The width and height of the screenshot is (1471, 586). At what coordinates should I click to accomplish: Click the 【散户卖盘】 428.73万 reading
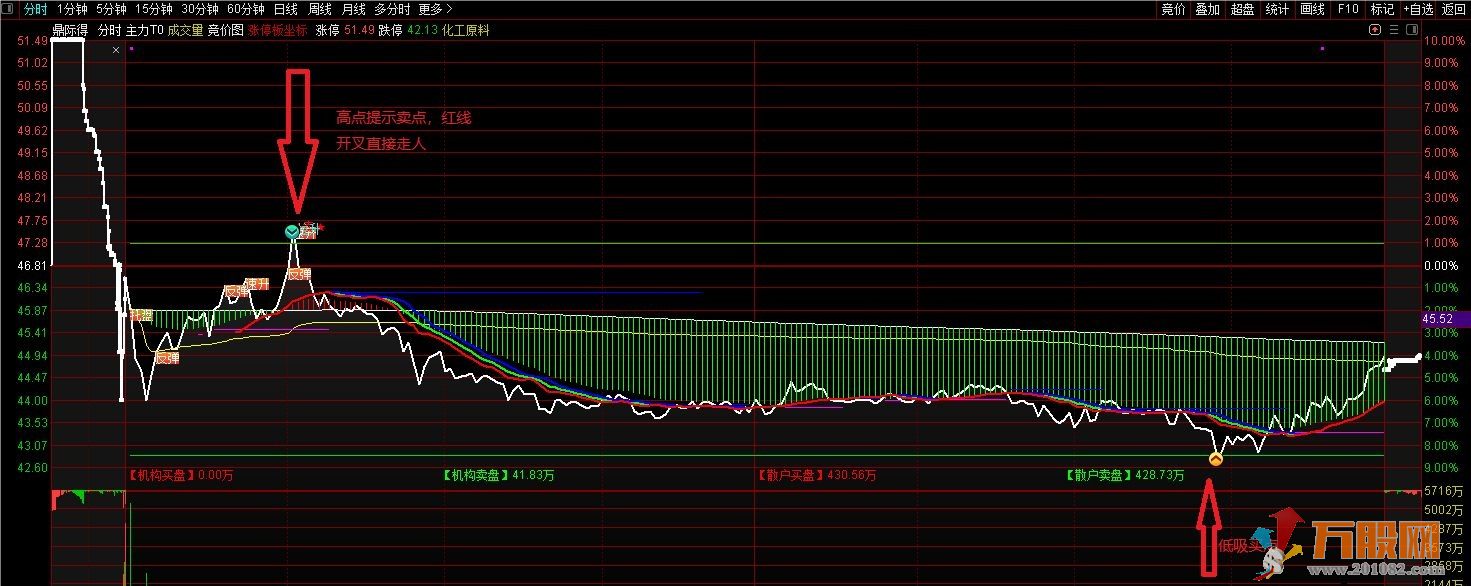[1126, 476]
